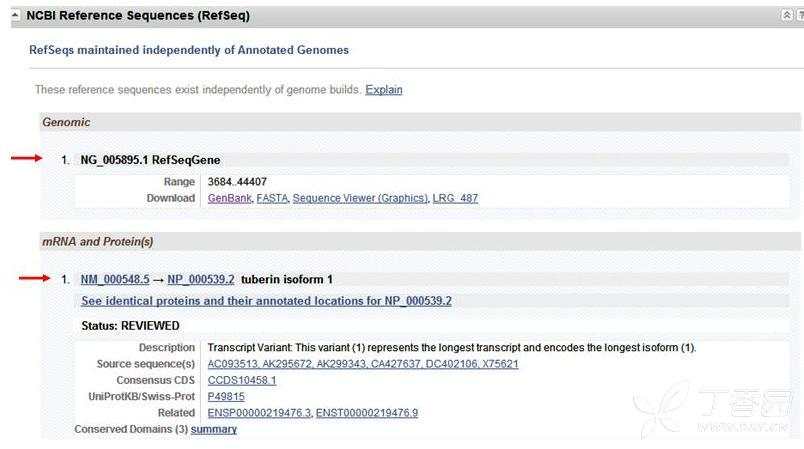Collapse the NCBI Reference Sequences section triangle
The height and width of the screenshot is (449, 804).
[x=15, y=15]
